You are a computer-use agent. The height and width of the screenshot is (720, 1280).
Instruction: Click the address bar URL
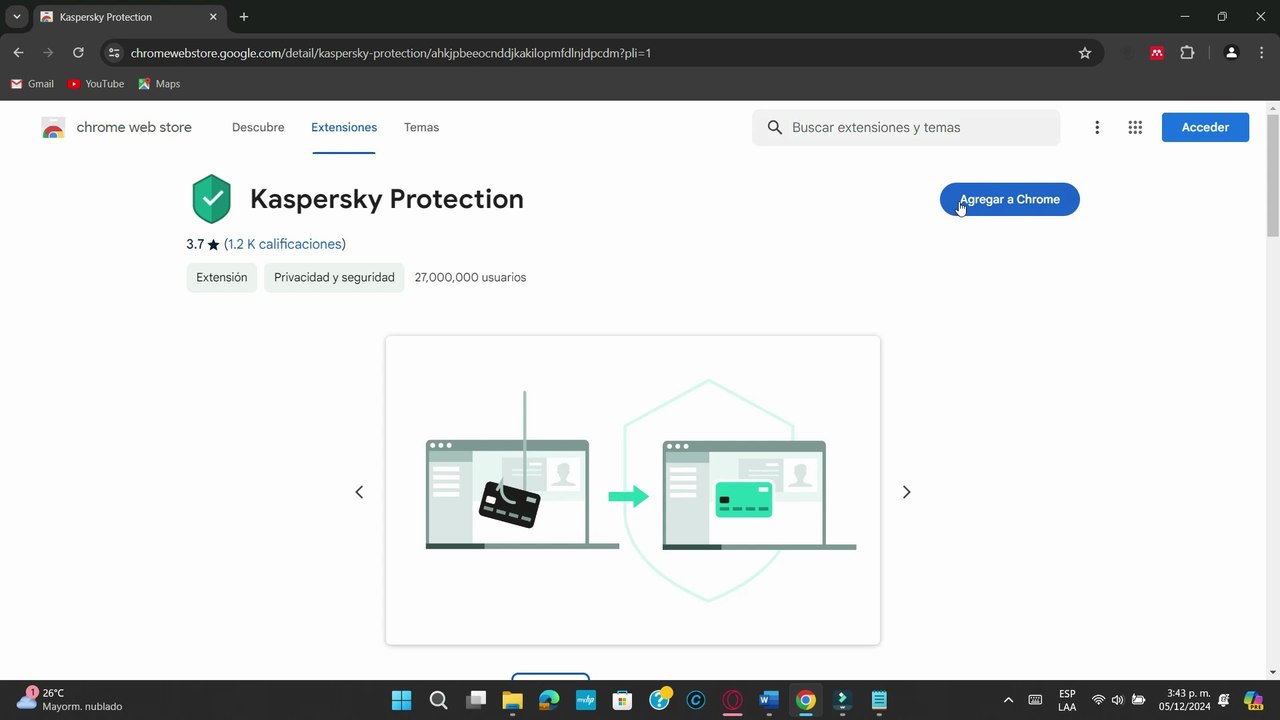(x=391, y=53)
